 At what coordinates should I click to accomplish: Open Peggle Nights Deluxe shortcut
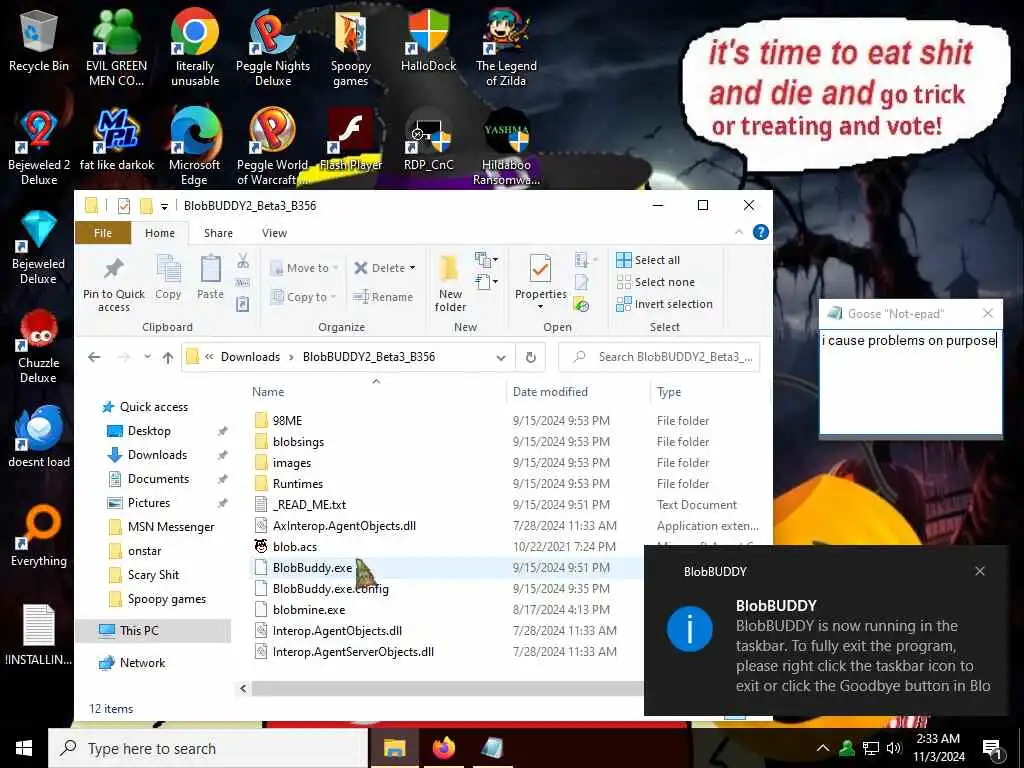coord(272,48)
